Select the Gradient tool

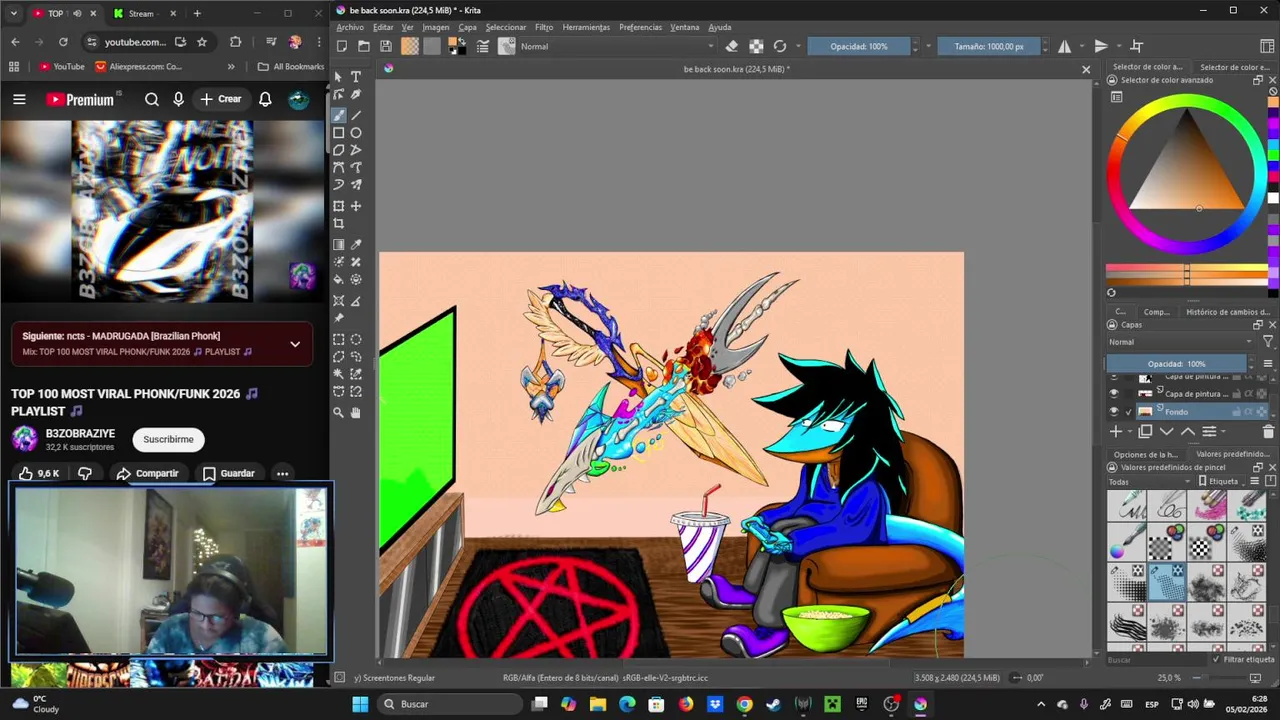(339, 244)
